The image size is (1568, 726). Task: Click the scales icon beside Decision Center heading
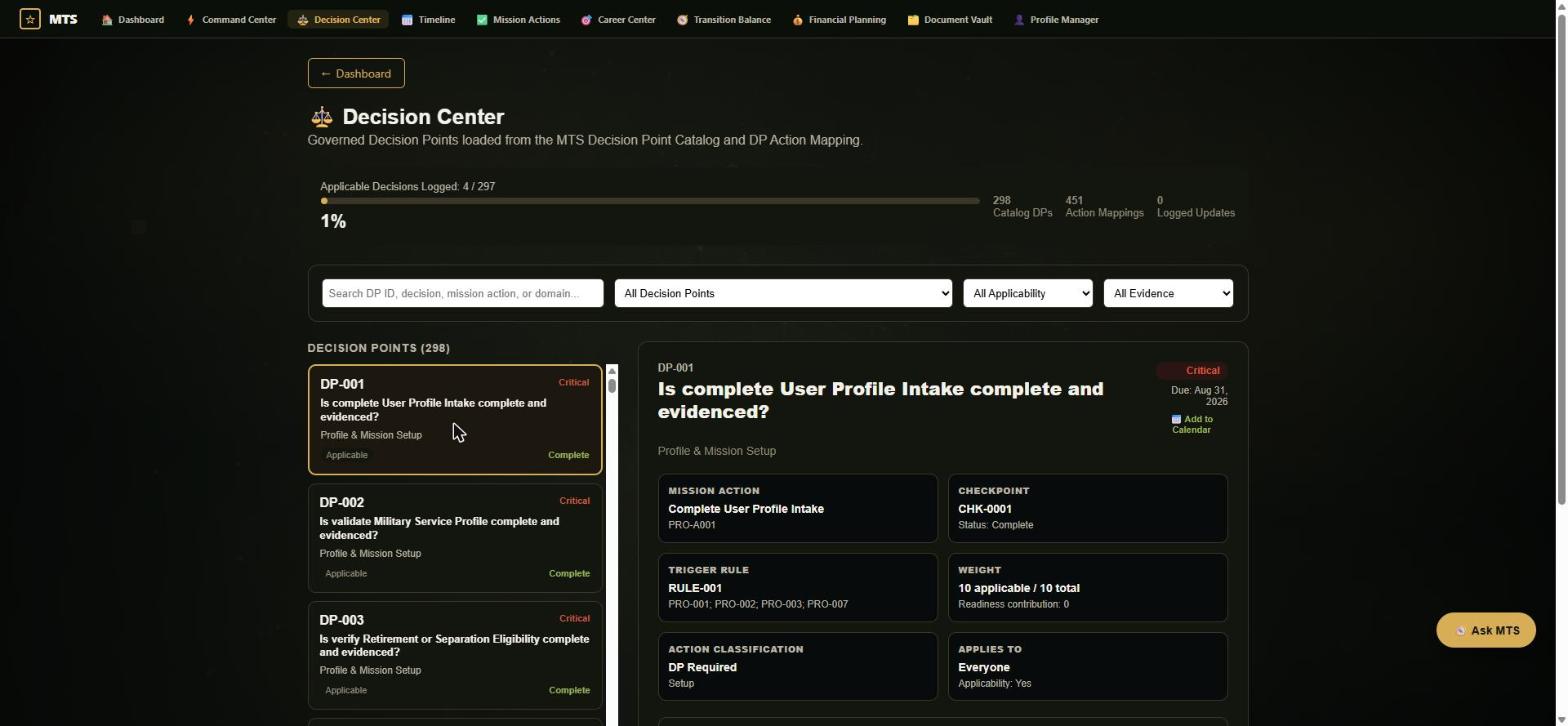click(x=321, y=117)
